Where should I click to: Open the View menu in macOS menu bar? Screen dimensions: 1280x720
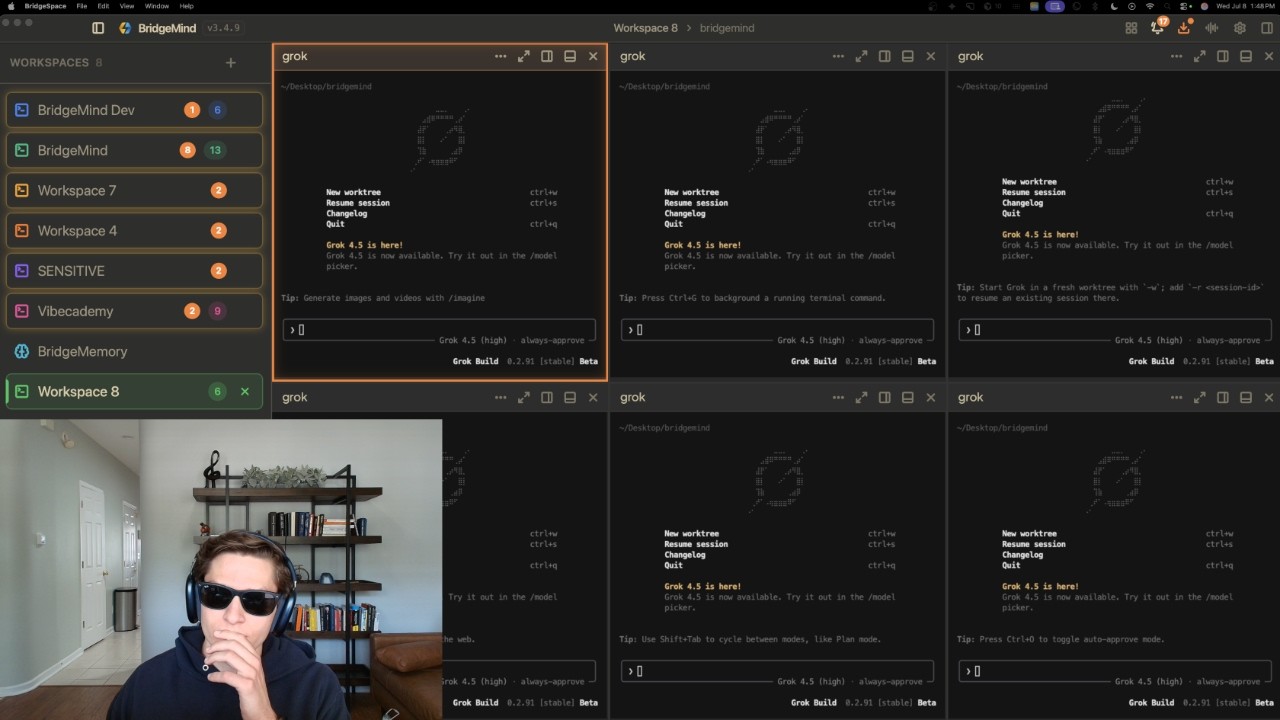click(126, 6)
